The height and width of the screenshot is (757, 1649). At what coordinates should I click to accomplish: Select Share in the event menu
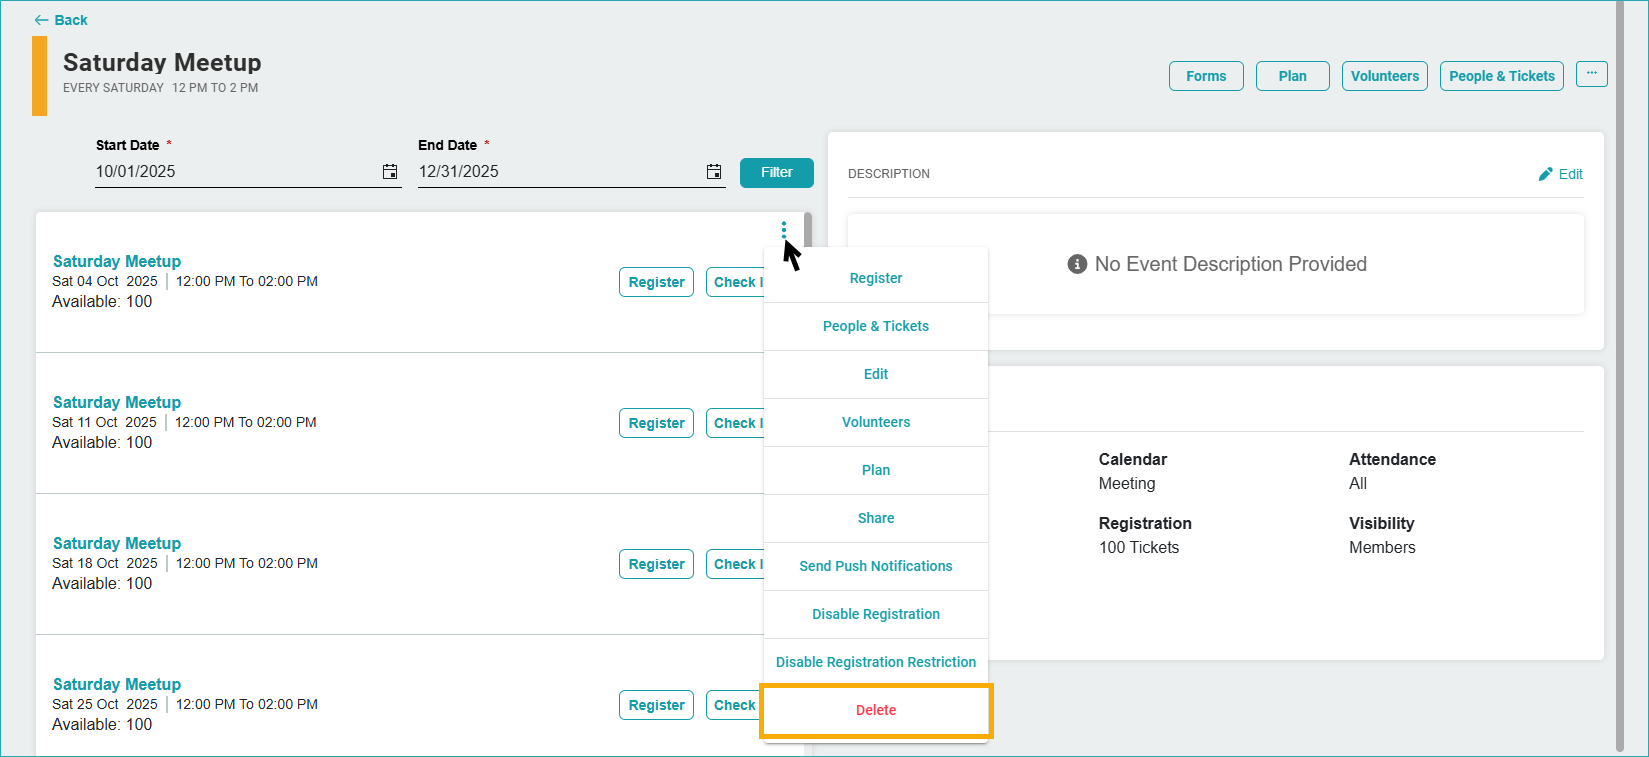[876, 518]
